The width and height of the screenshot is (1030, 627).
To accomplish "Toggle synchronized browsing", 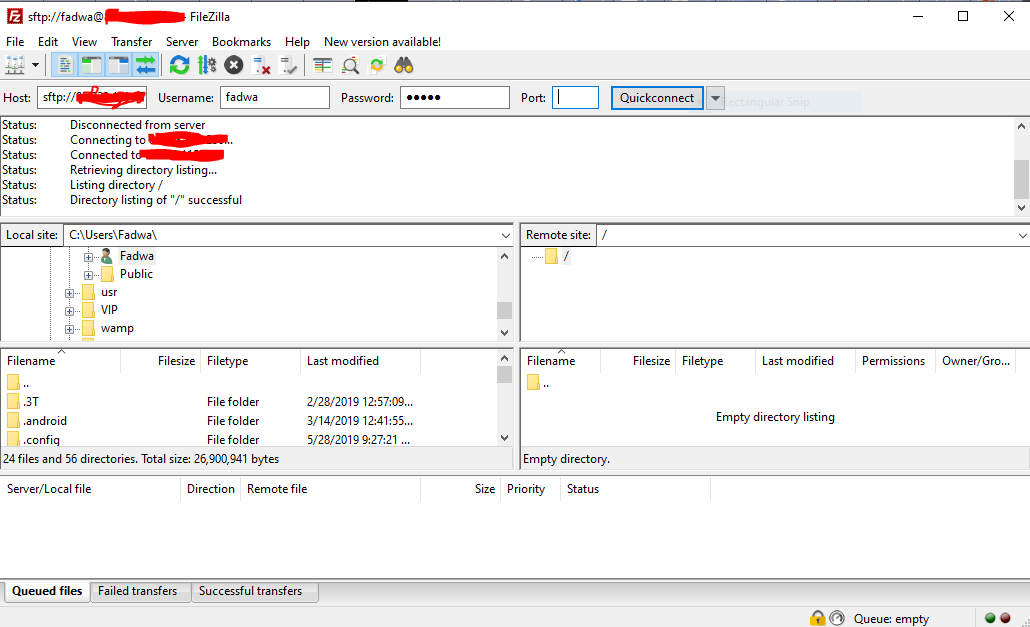I will click(377, 65).
